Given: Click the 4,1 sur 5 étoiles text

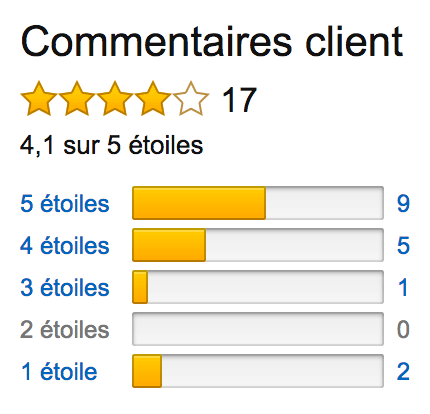Looking at the screenshot, I should 111,145.
